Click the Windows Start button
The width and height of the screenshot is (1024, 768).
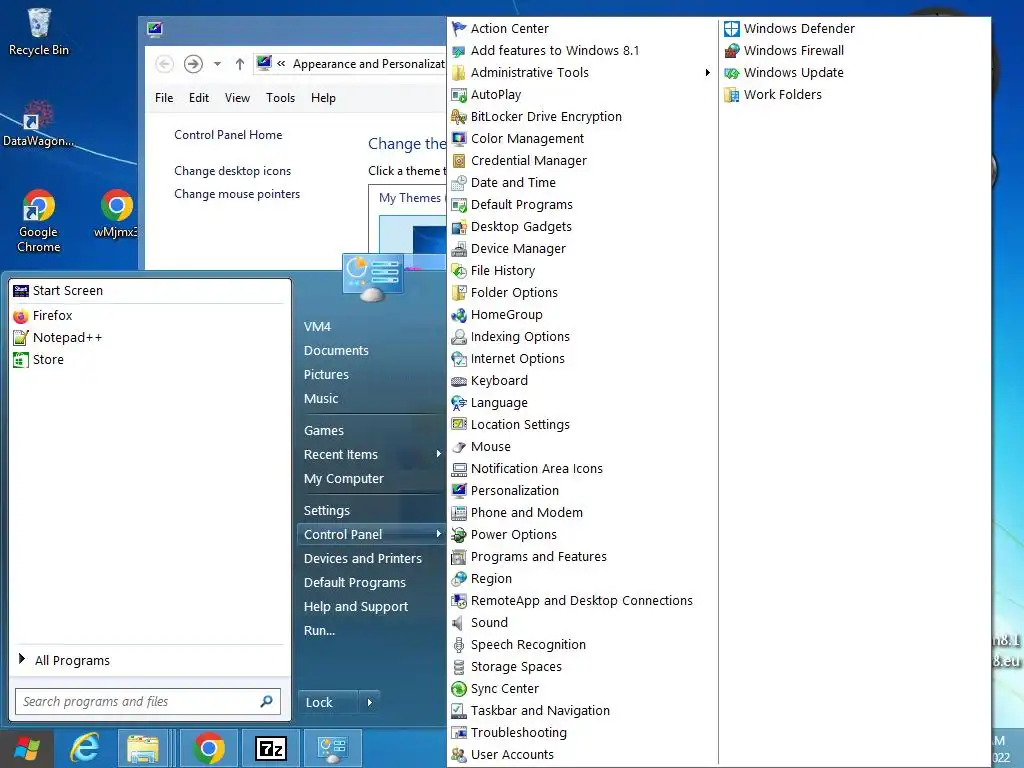tap(27, 748)
